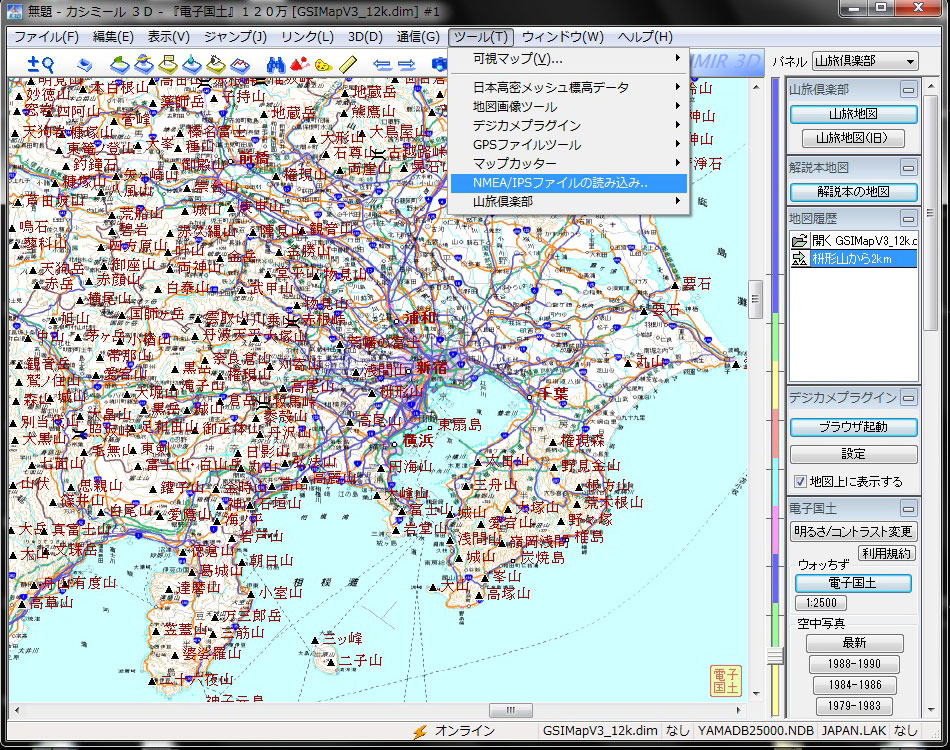The image size is (950, 750).
Task: Collapse the 解説本地図 panel section
Action: click(908, 168)
